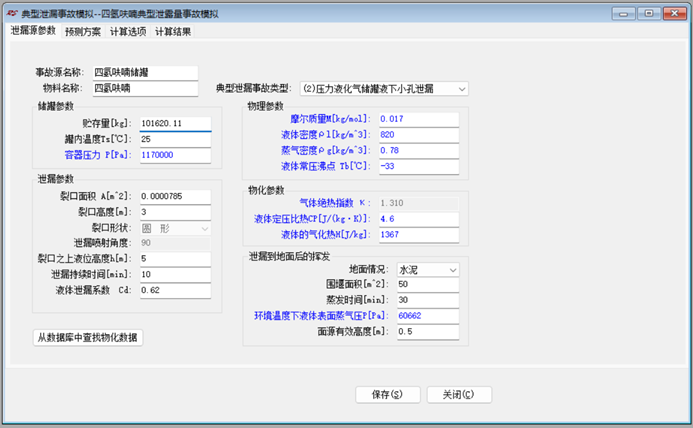Click the 泄漏喷射角度 field showing 90

point(175,243)
